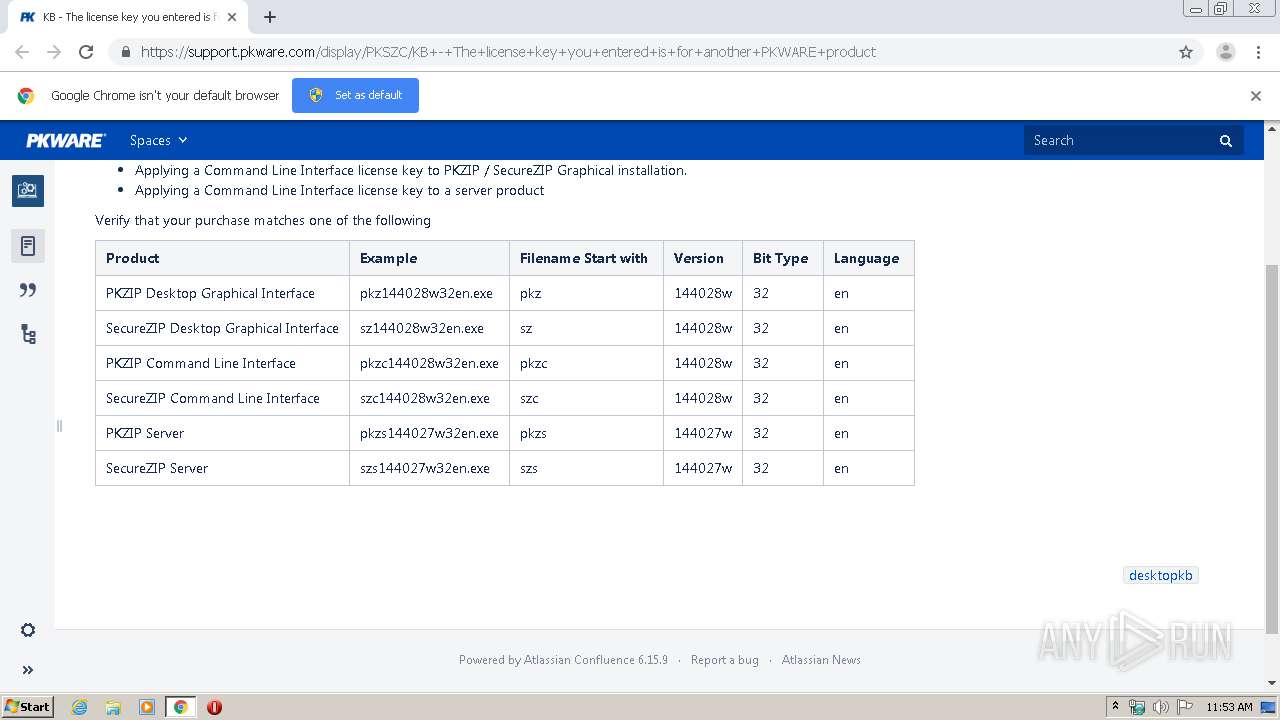Launch Internet Explorer from taskbar
This screenshot has width=1280, height=720.
tap(80, 707)
